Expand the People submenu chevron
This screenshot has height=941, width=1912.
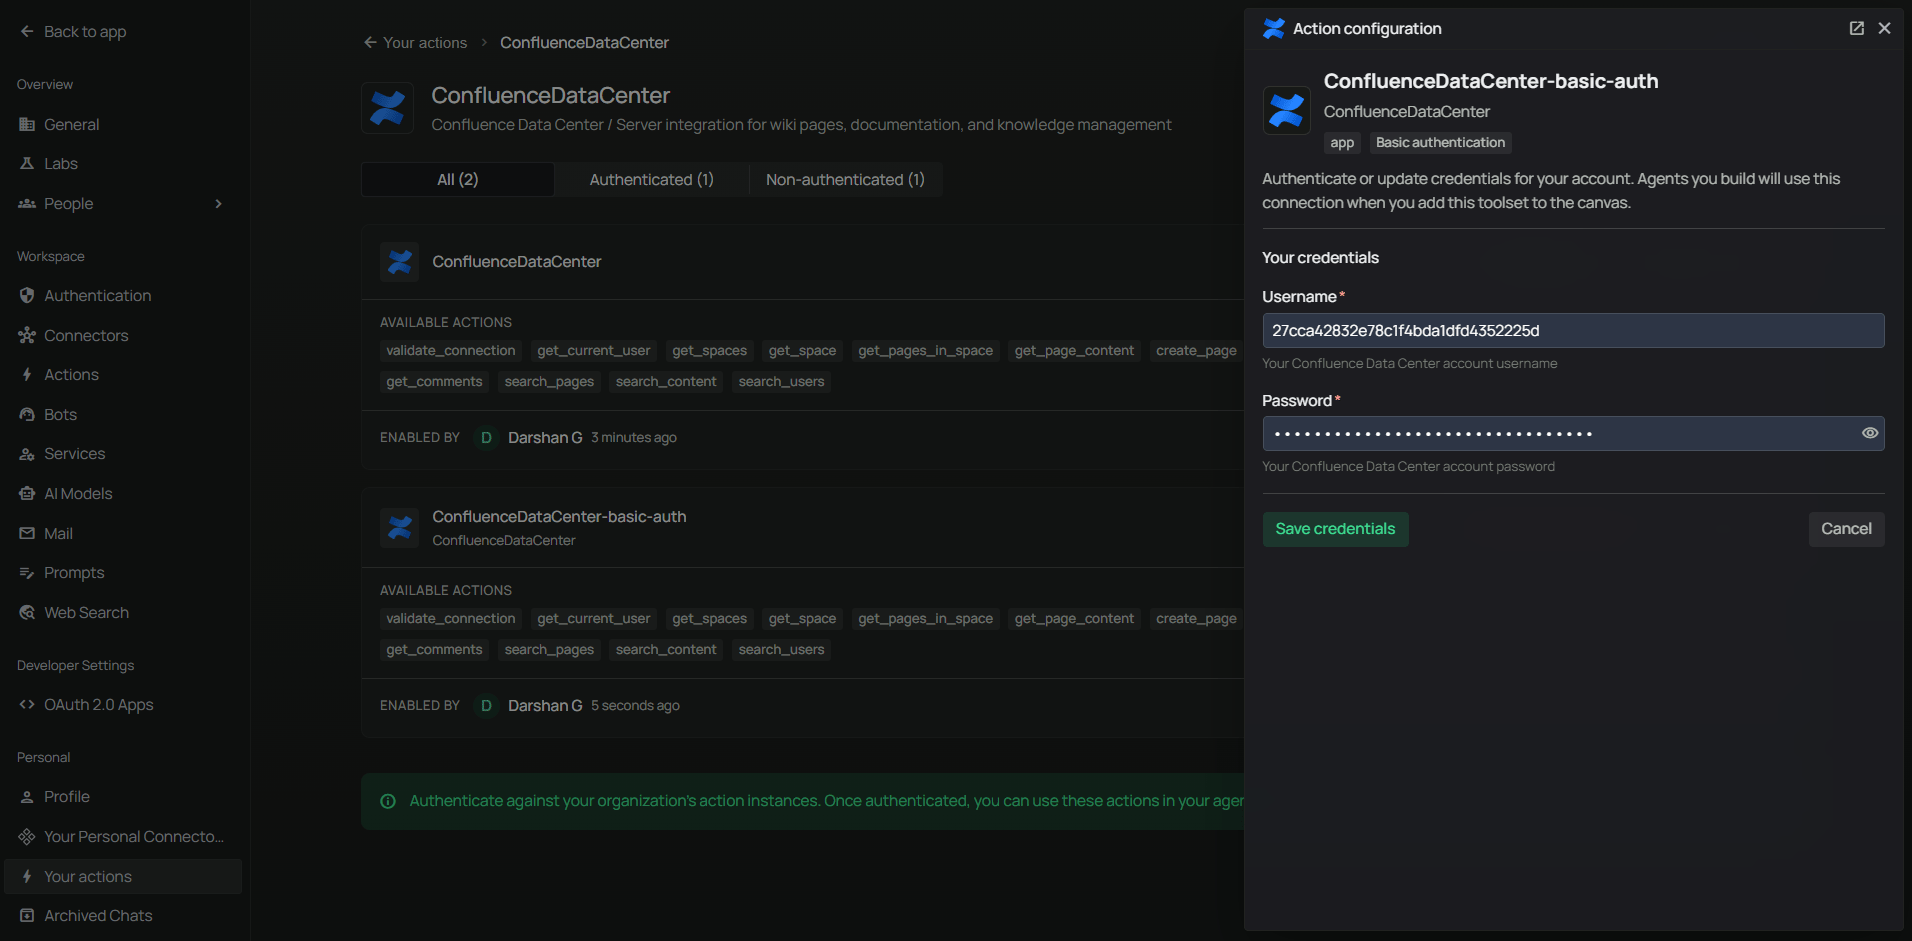pyautogui.click(x=219, y=204)
